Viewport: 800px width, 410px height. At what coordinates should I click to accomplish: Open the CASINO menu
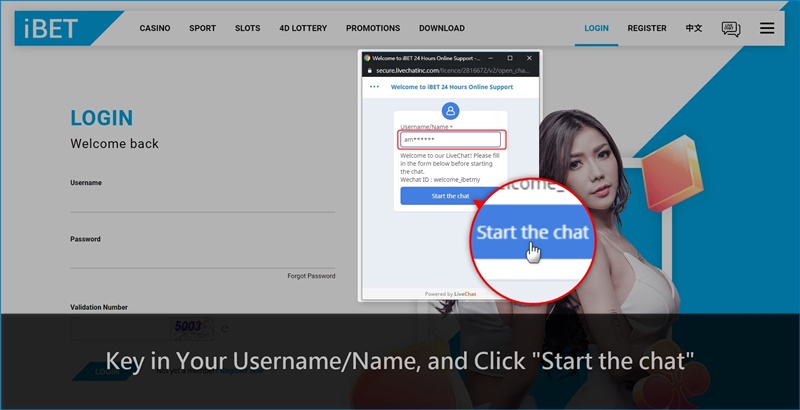click(155, 29)
